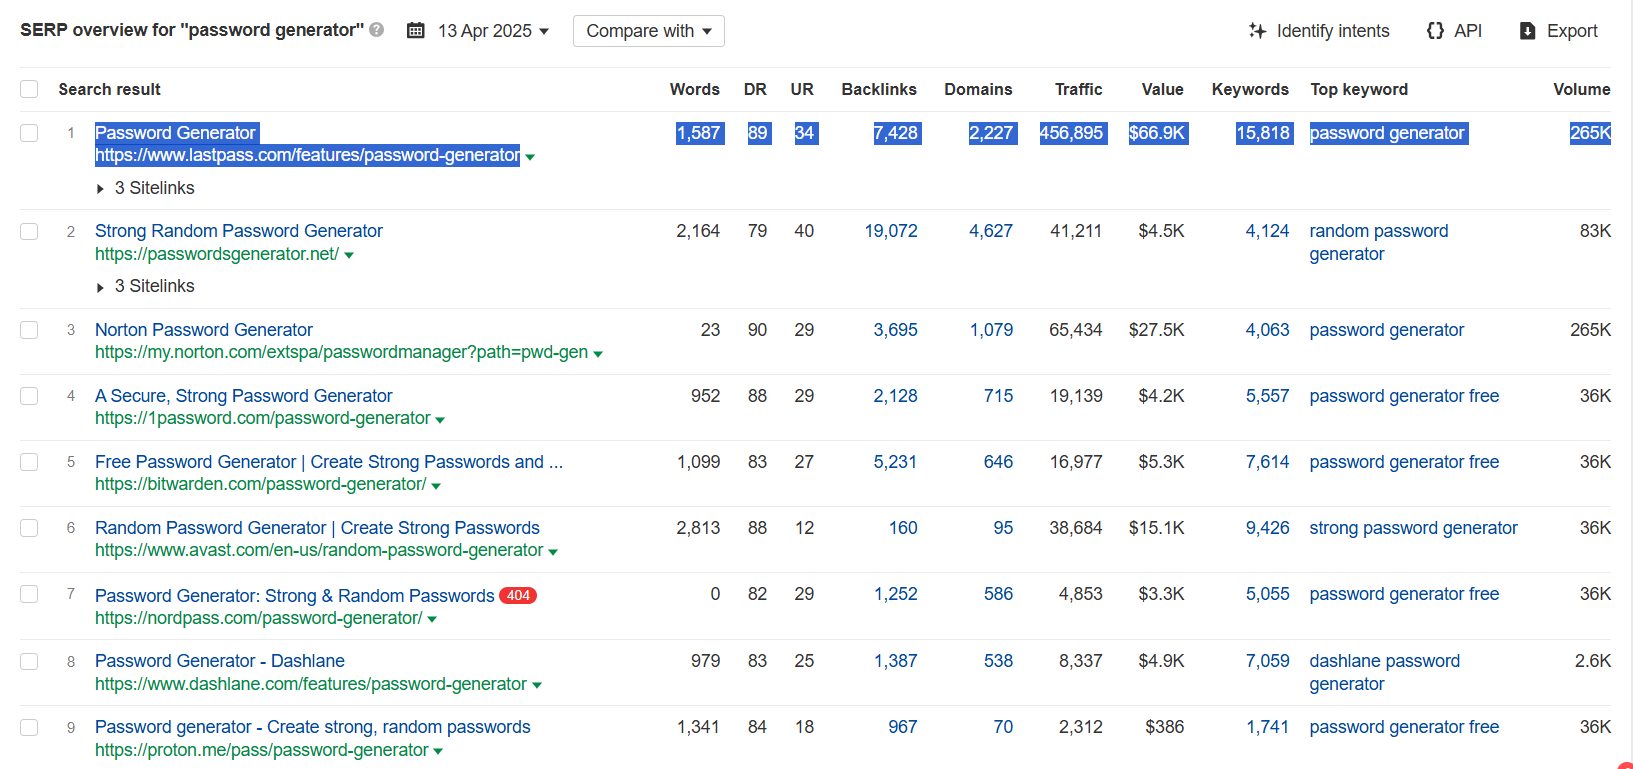Toggle the select-all checkbox in table header
The image size is (1633, 769).
[29, 89]
